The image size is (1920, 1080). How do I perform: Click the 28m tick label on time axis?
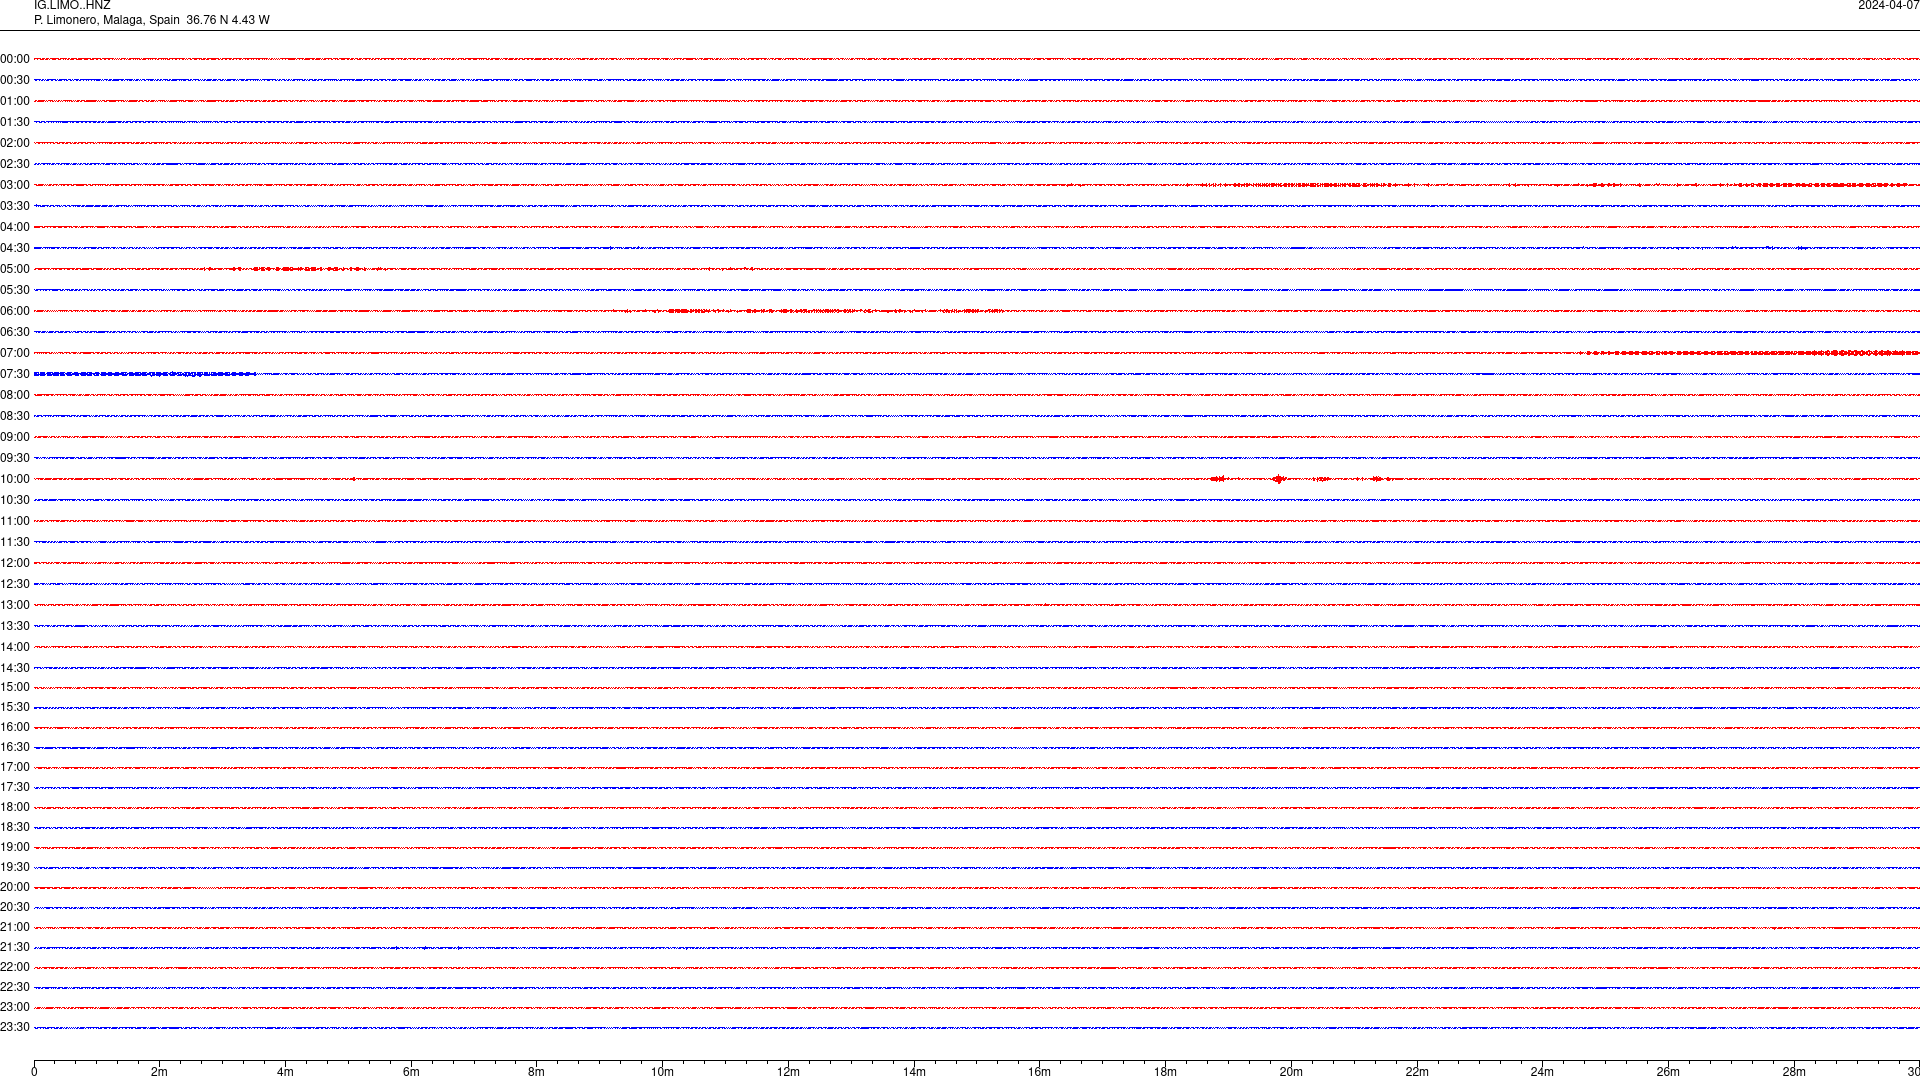coord(1794,1072)
